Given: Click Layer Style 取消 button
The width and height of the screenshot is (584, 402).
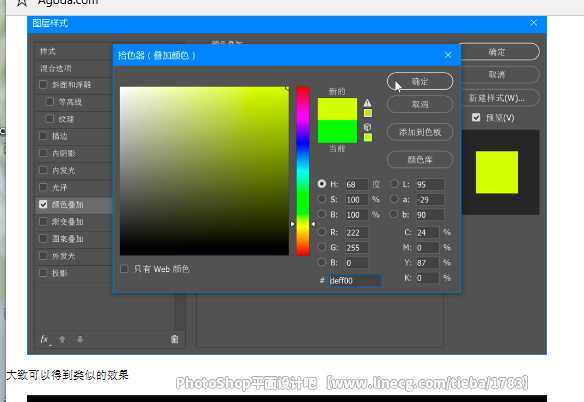Looking at the screenshot, I should point(500,75).
